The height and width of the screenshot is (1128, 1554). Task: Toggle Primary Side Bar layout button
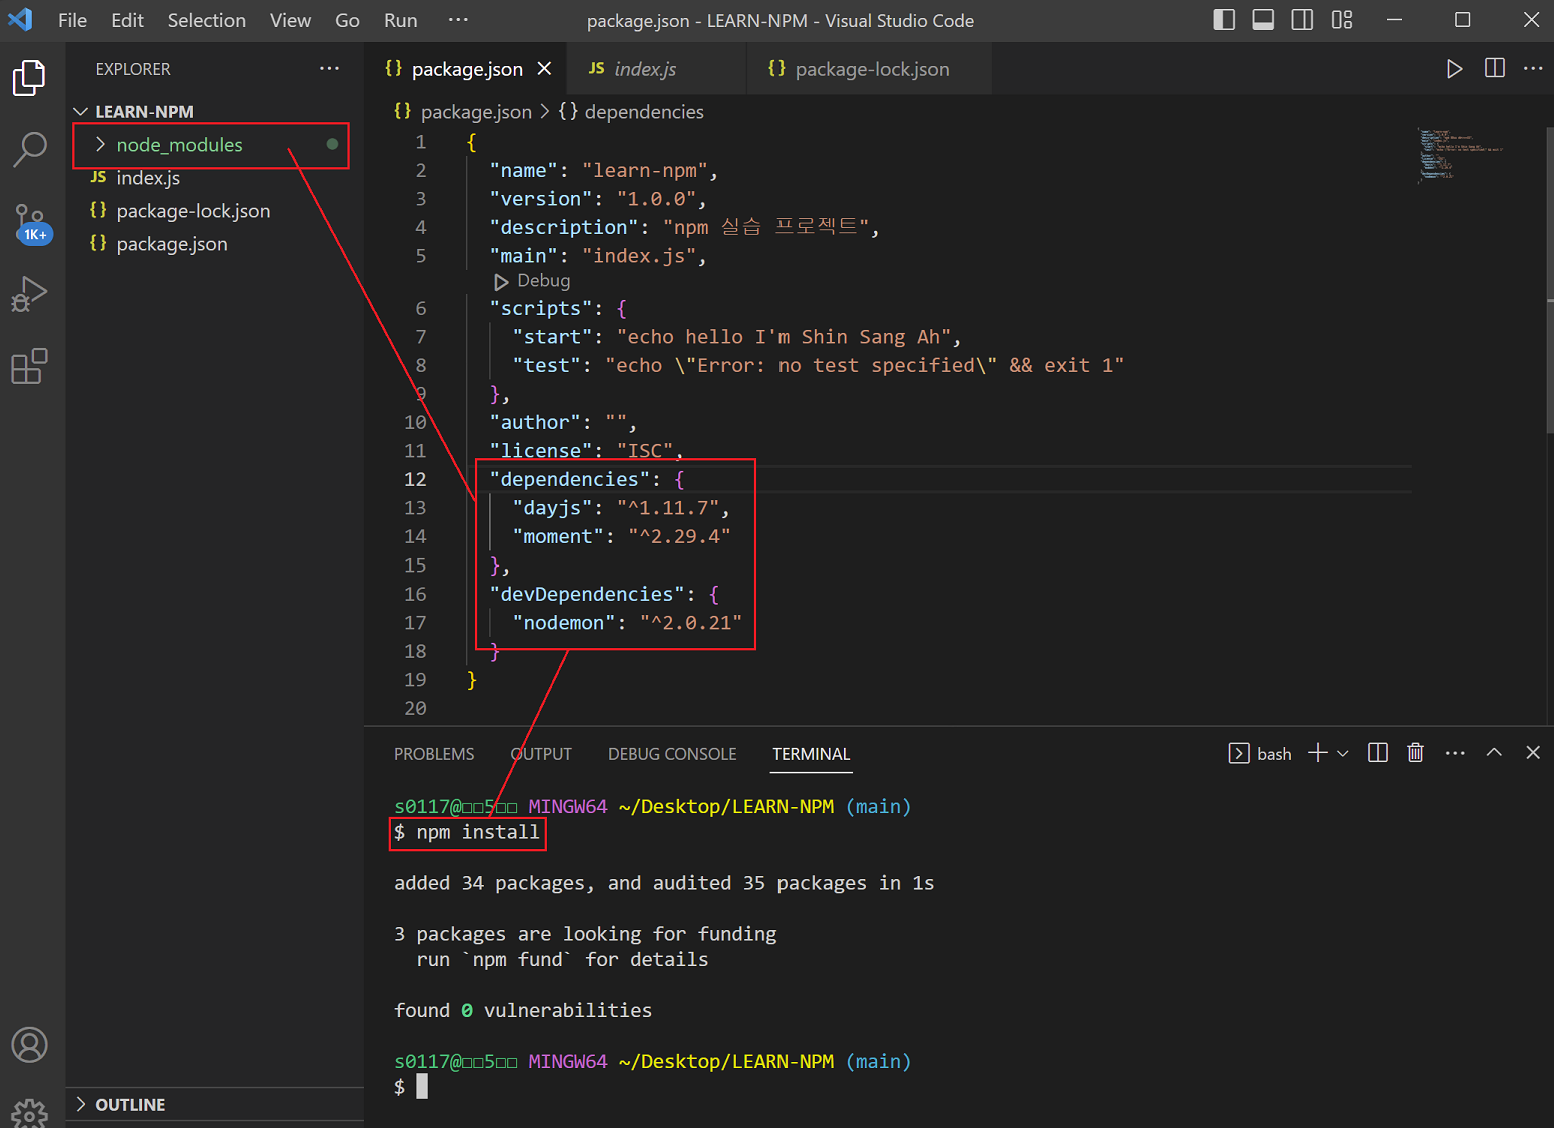click(1224, 20)
